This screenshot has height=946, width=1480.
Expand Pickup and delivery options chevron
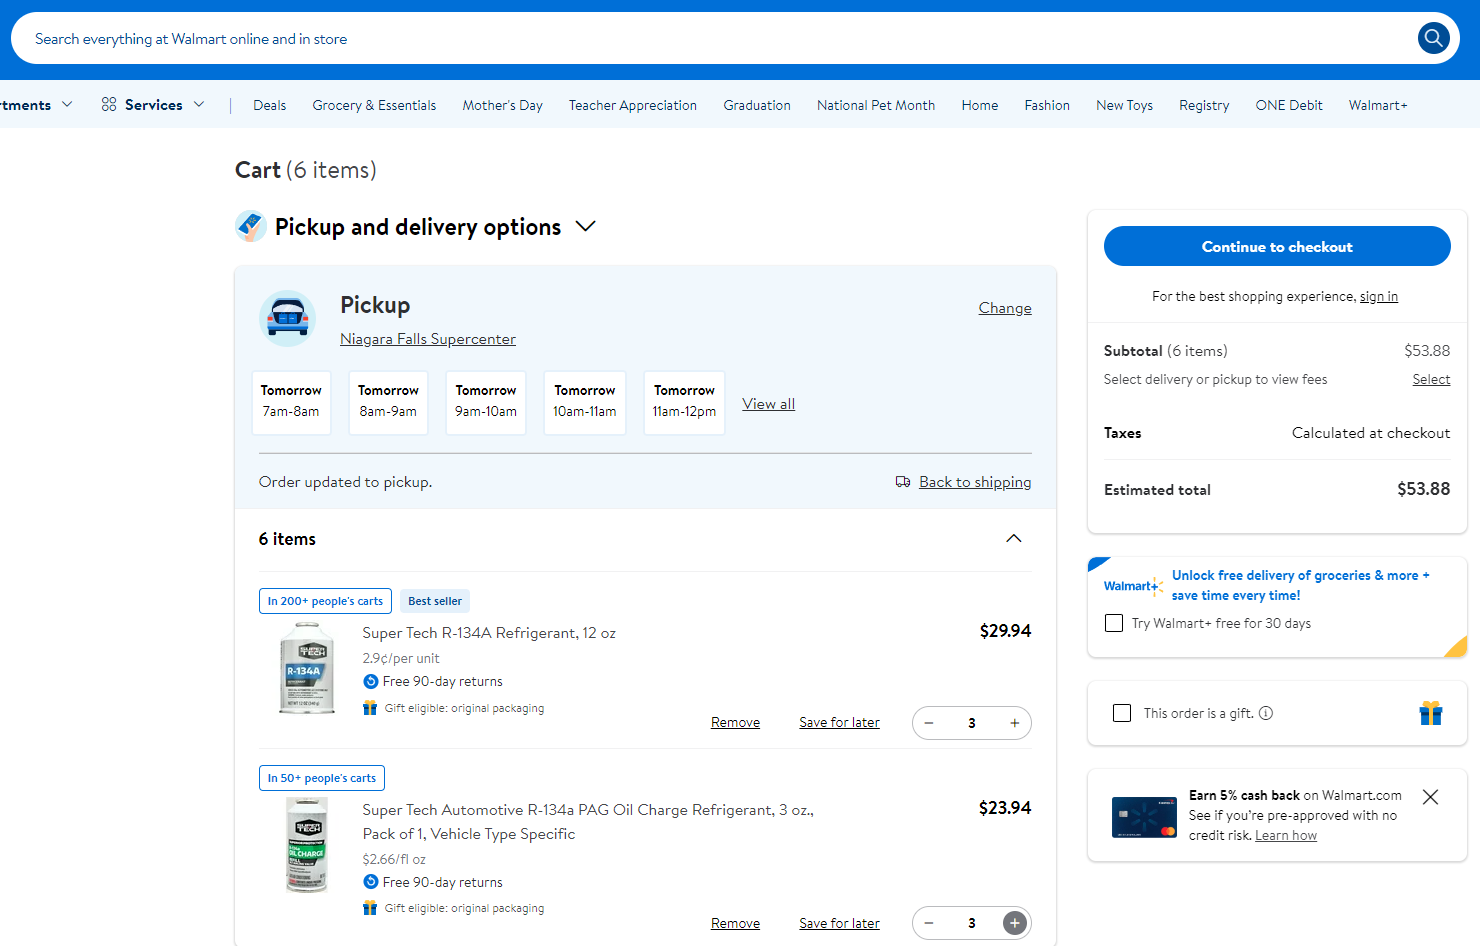(586, 227)
